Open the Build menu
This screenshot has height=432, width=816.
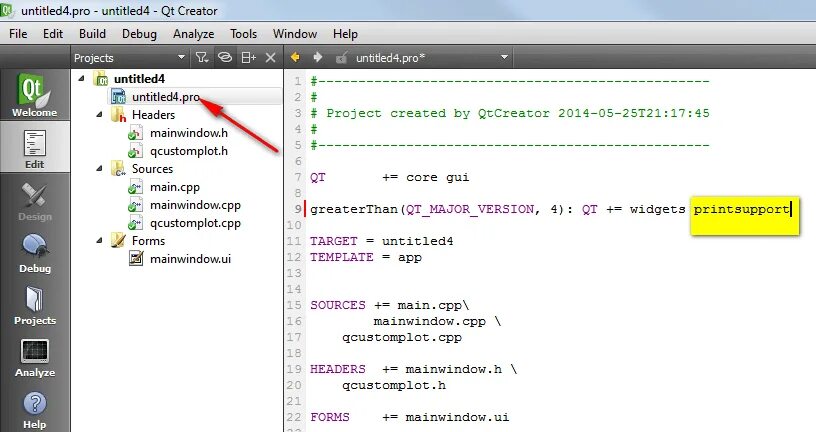pos(92,34)
